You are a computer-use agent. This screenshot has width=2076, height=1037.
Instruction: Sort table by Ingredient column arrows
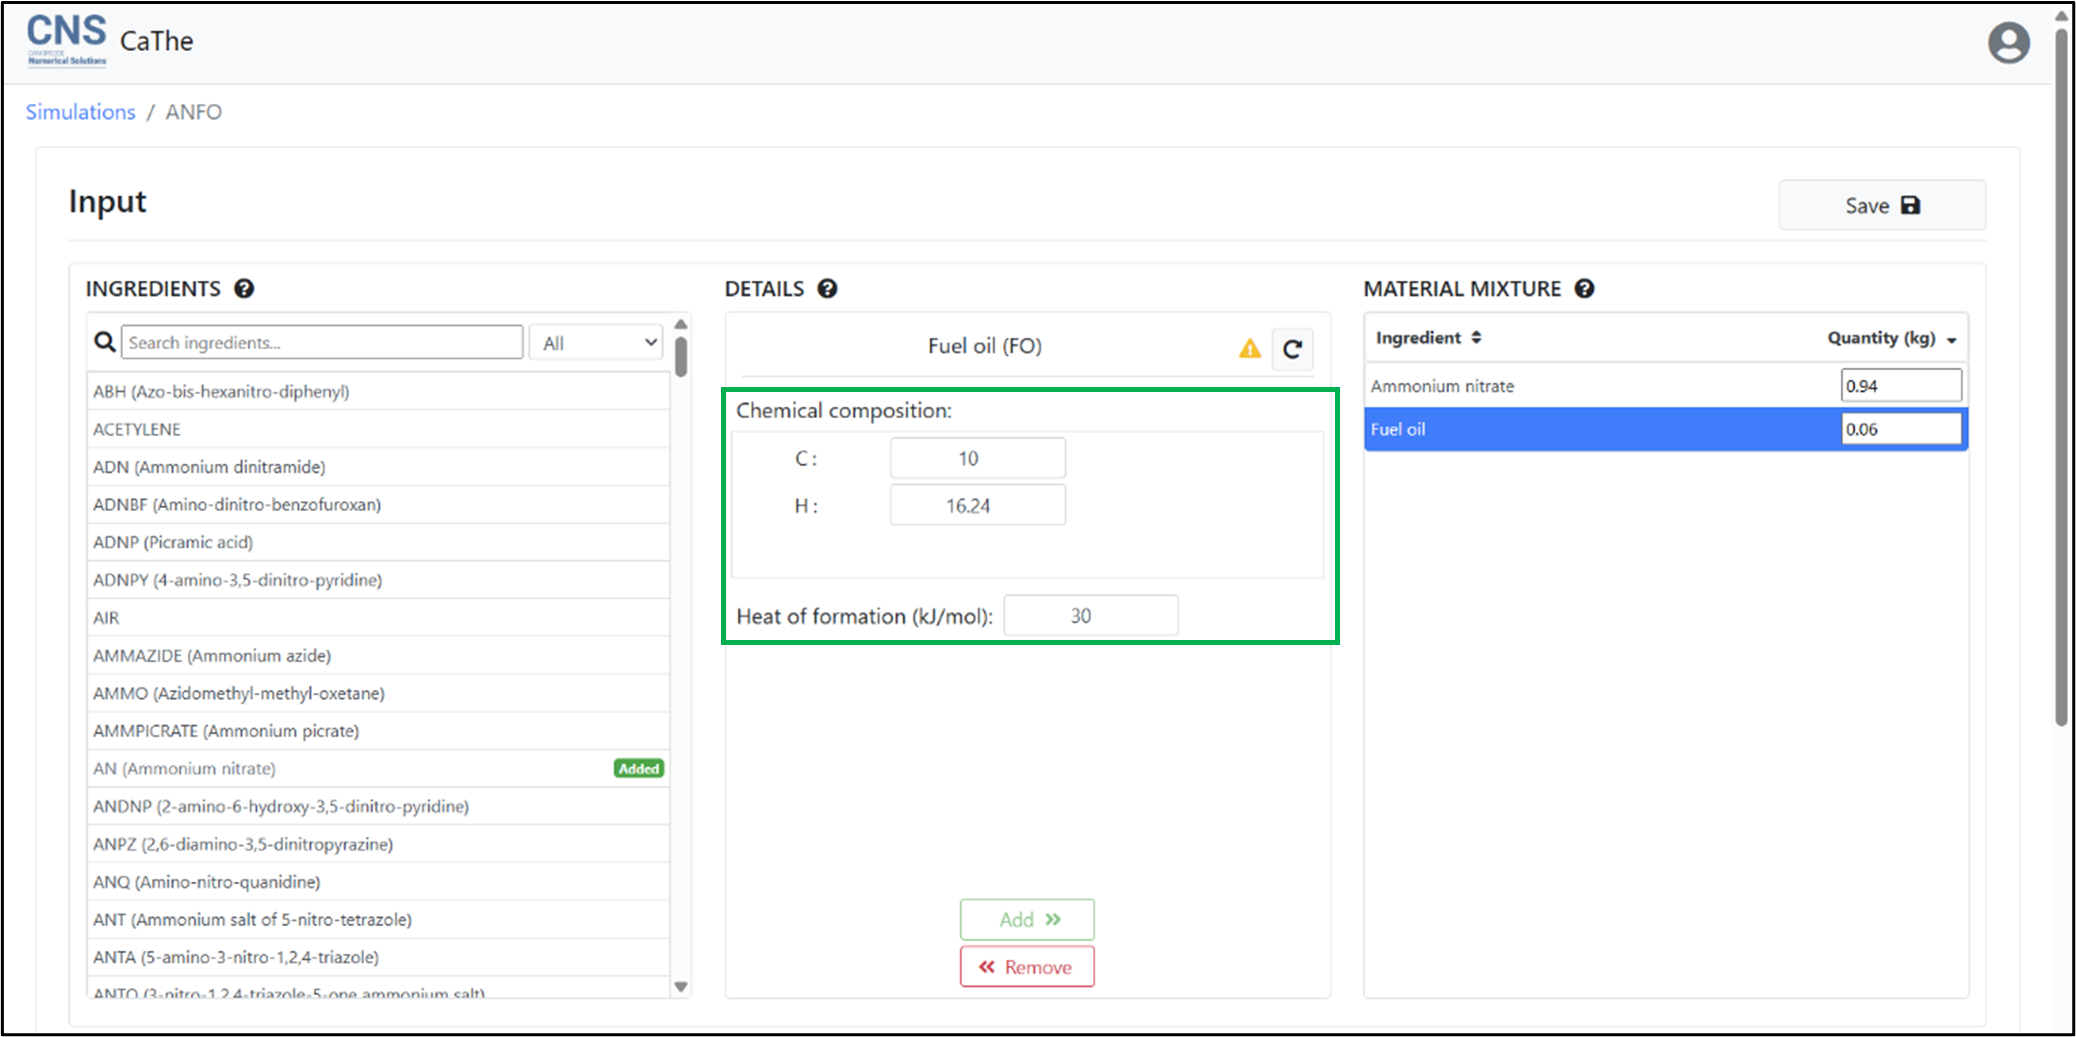(x=1476, y=338)
